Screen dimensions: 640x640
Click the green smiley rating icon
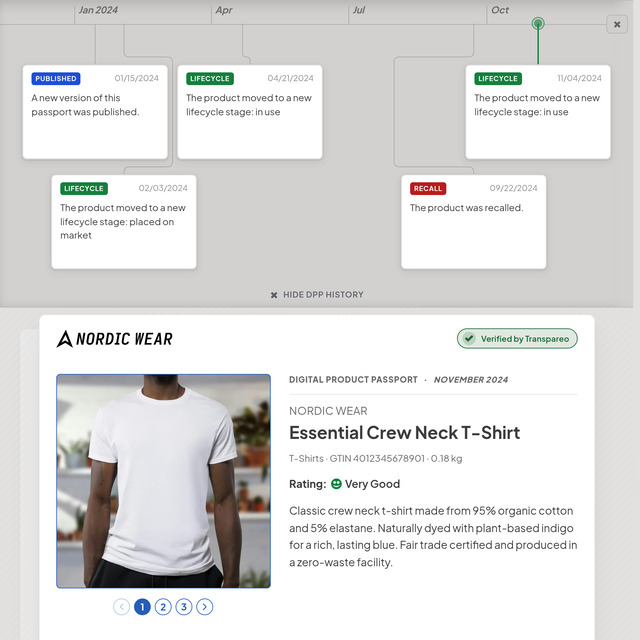tap(336, 484)
